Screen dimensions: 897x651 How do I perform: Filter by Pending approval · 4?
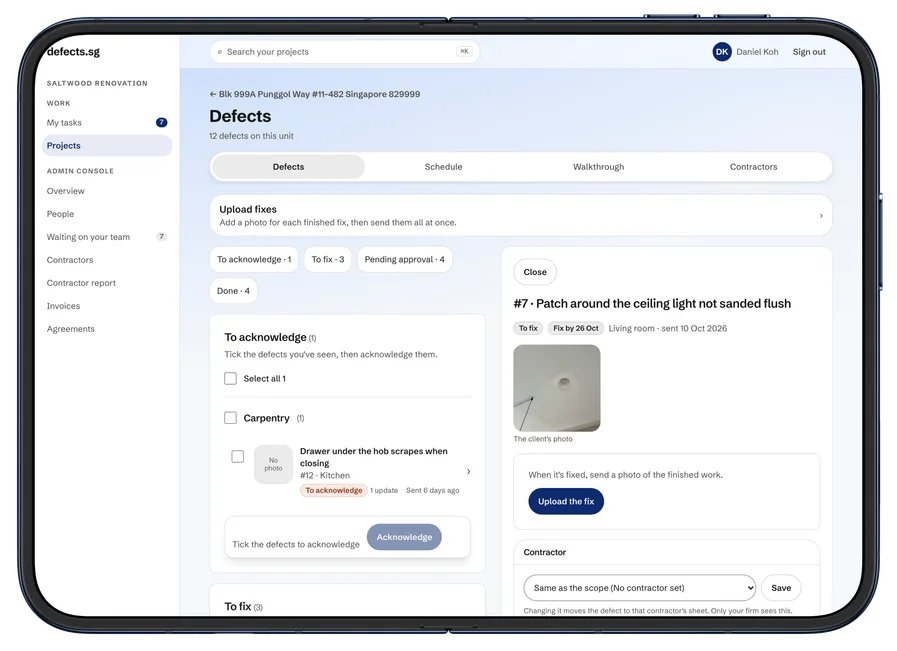tap(404, 259)
